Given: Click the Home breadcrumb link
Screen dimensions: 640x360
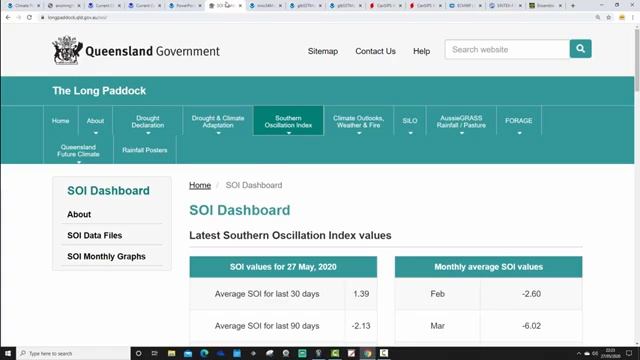Looking at the screenshot, I should click(x=200, y=185).
